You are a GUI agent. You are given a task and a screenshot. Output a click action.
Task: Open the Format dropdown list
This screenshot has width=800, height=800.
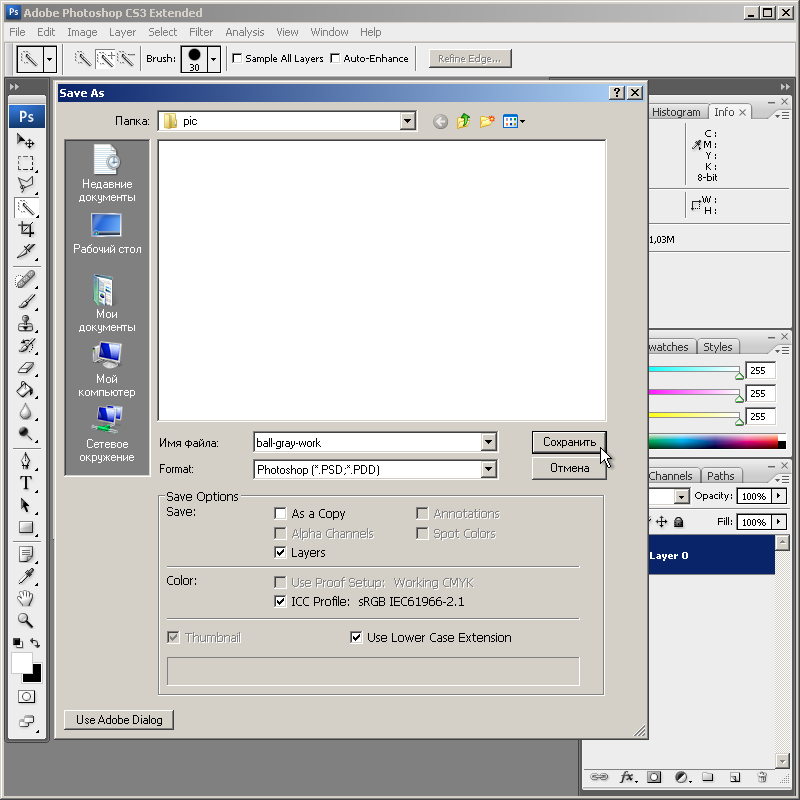[x=488, y=469]
